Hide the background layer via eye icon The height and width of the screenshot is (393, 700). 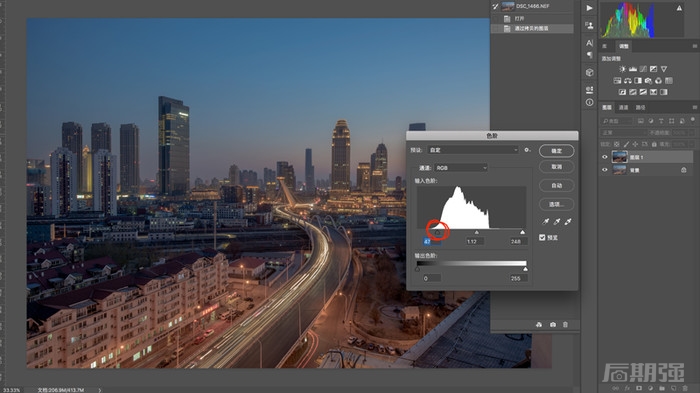pos(605,170)
